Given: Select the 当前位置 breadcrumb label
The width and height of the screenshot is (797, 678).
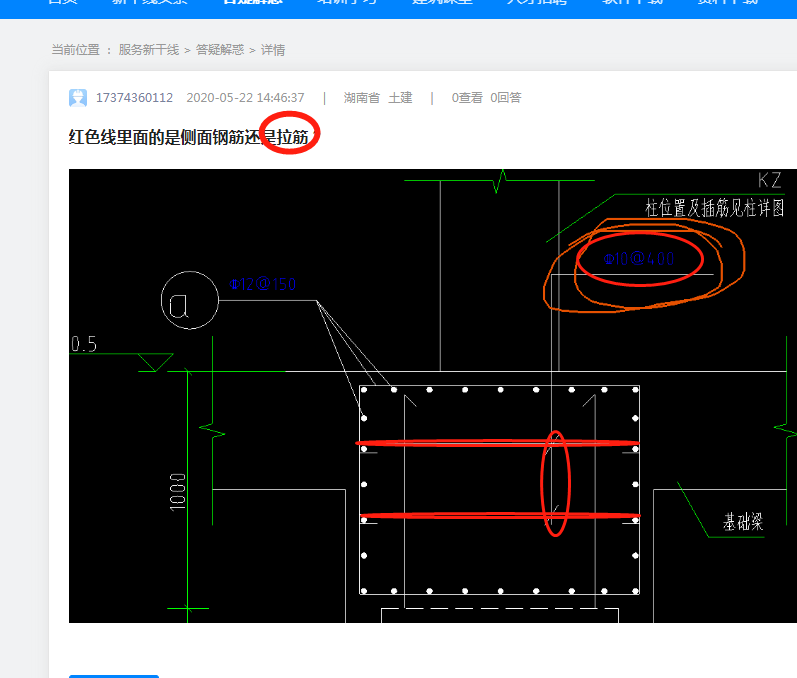Looking at the screenshot, I should pyautogui.click(x=76, y=50).
